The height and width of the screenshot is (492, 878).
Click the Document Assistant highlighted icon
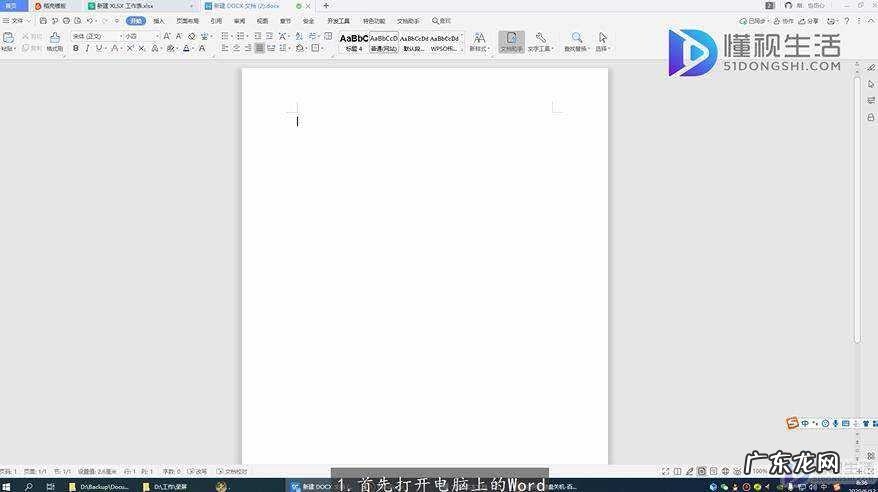pyautogui.click(x=511, y=42)
